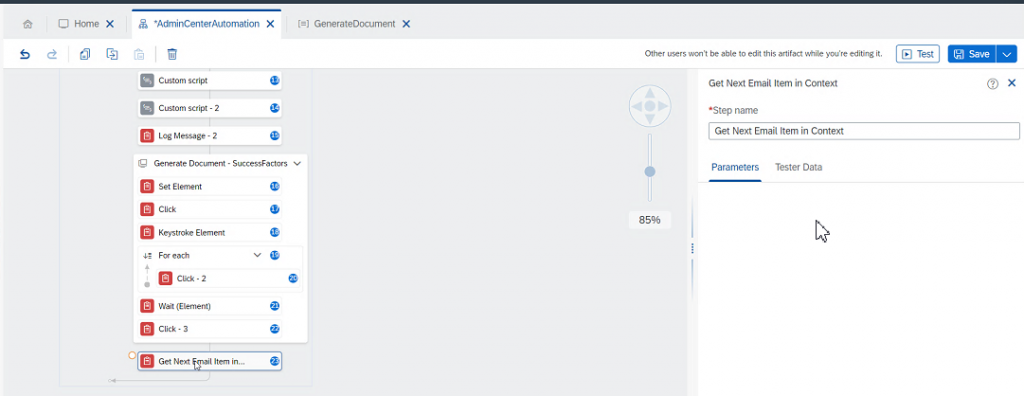Click the copy step toolbar icon

pyautogui.click(x=85, y=54)
